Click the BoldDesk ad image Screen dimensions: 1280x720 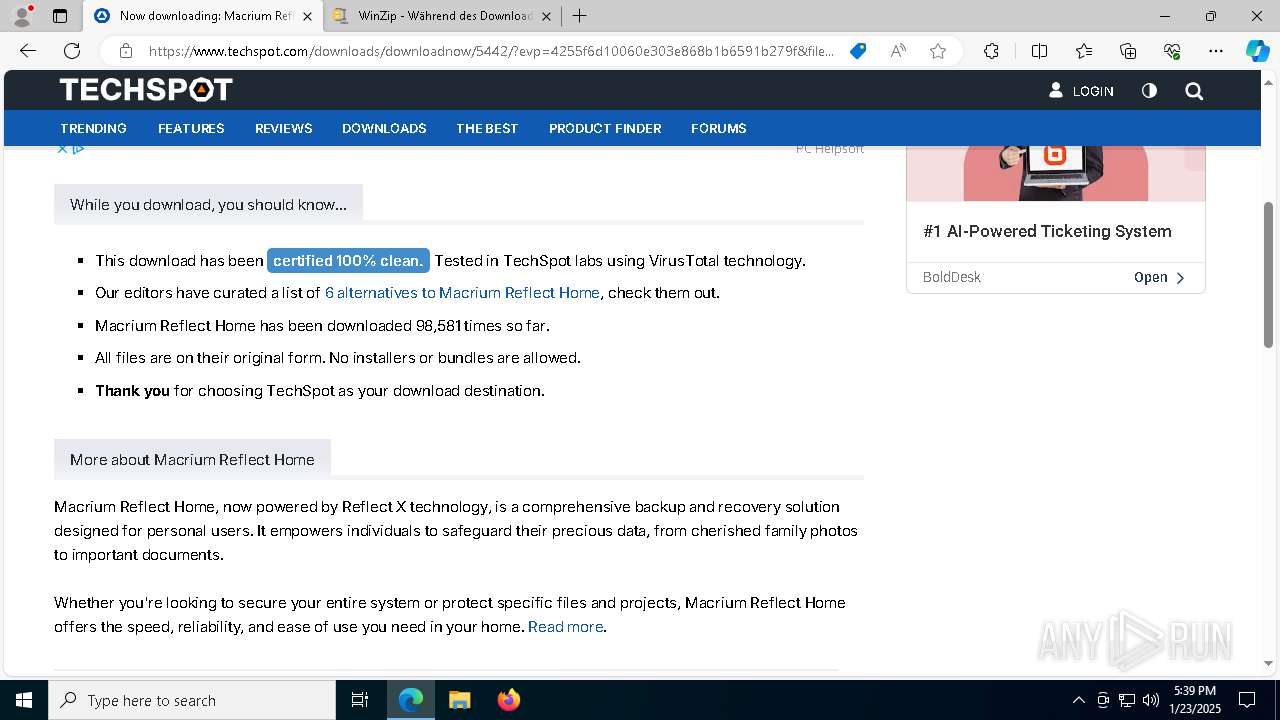click(x=1055, y=173)
